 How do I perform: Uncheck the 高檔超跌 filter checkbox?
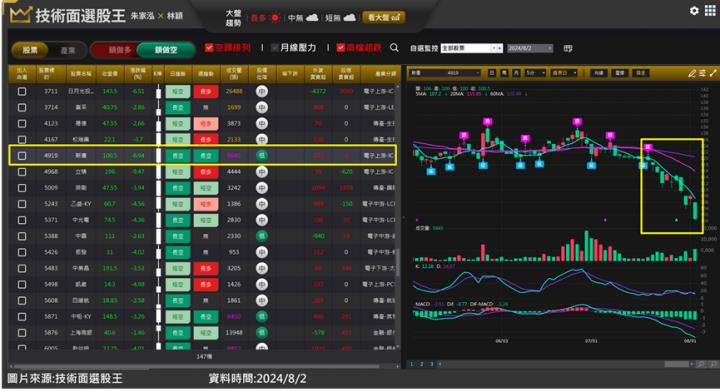(341, 47)
